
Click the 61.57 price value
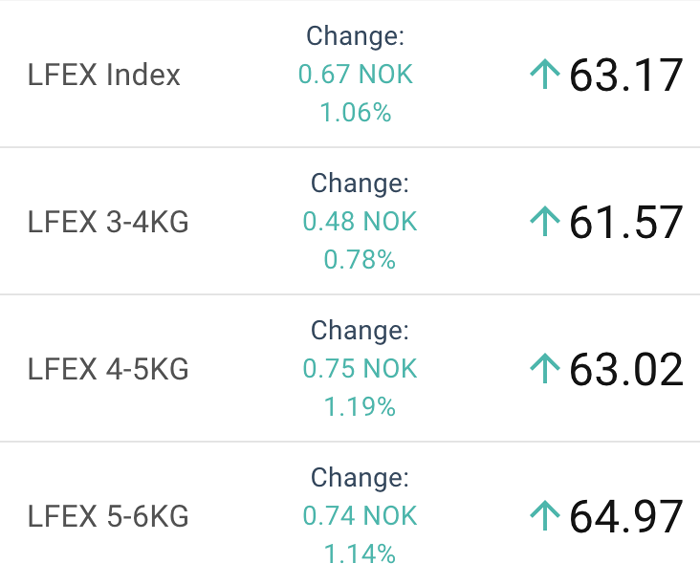[x=626, y=222]
